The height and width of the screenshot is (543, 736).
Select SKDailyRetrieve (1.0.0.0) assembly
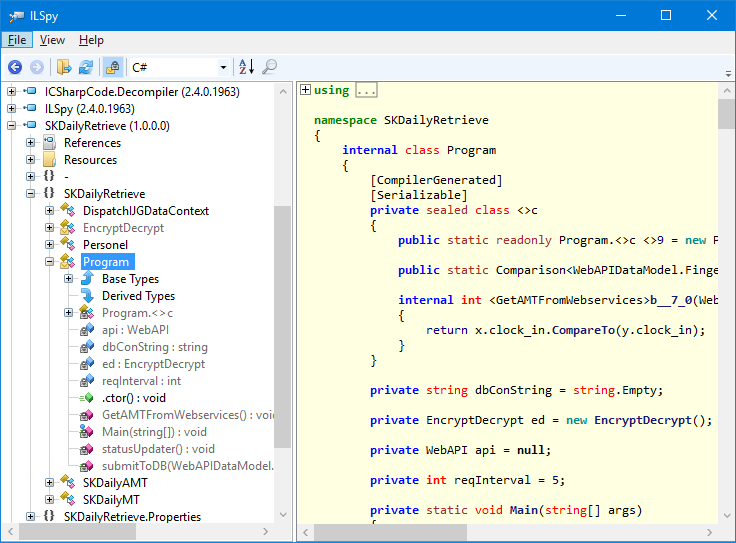tap(107, 126)
